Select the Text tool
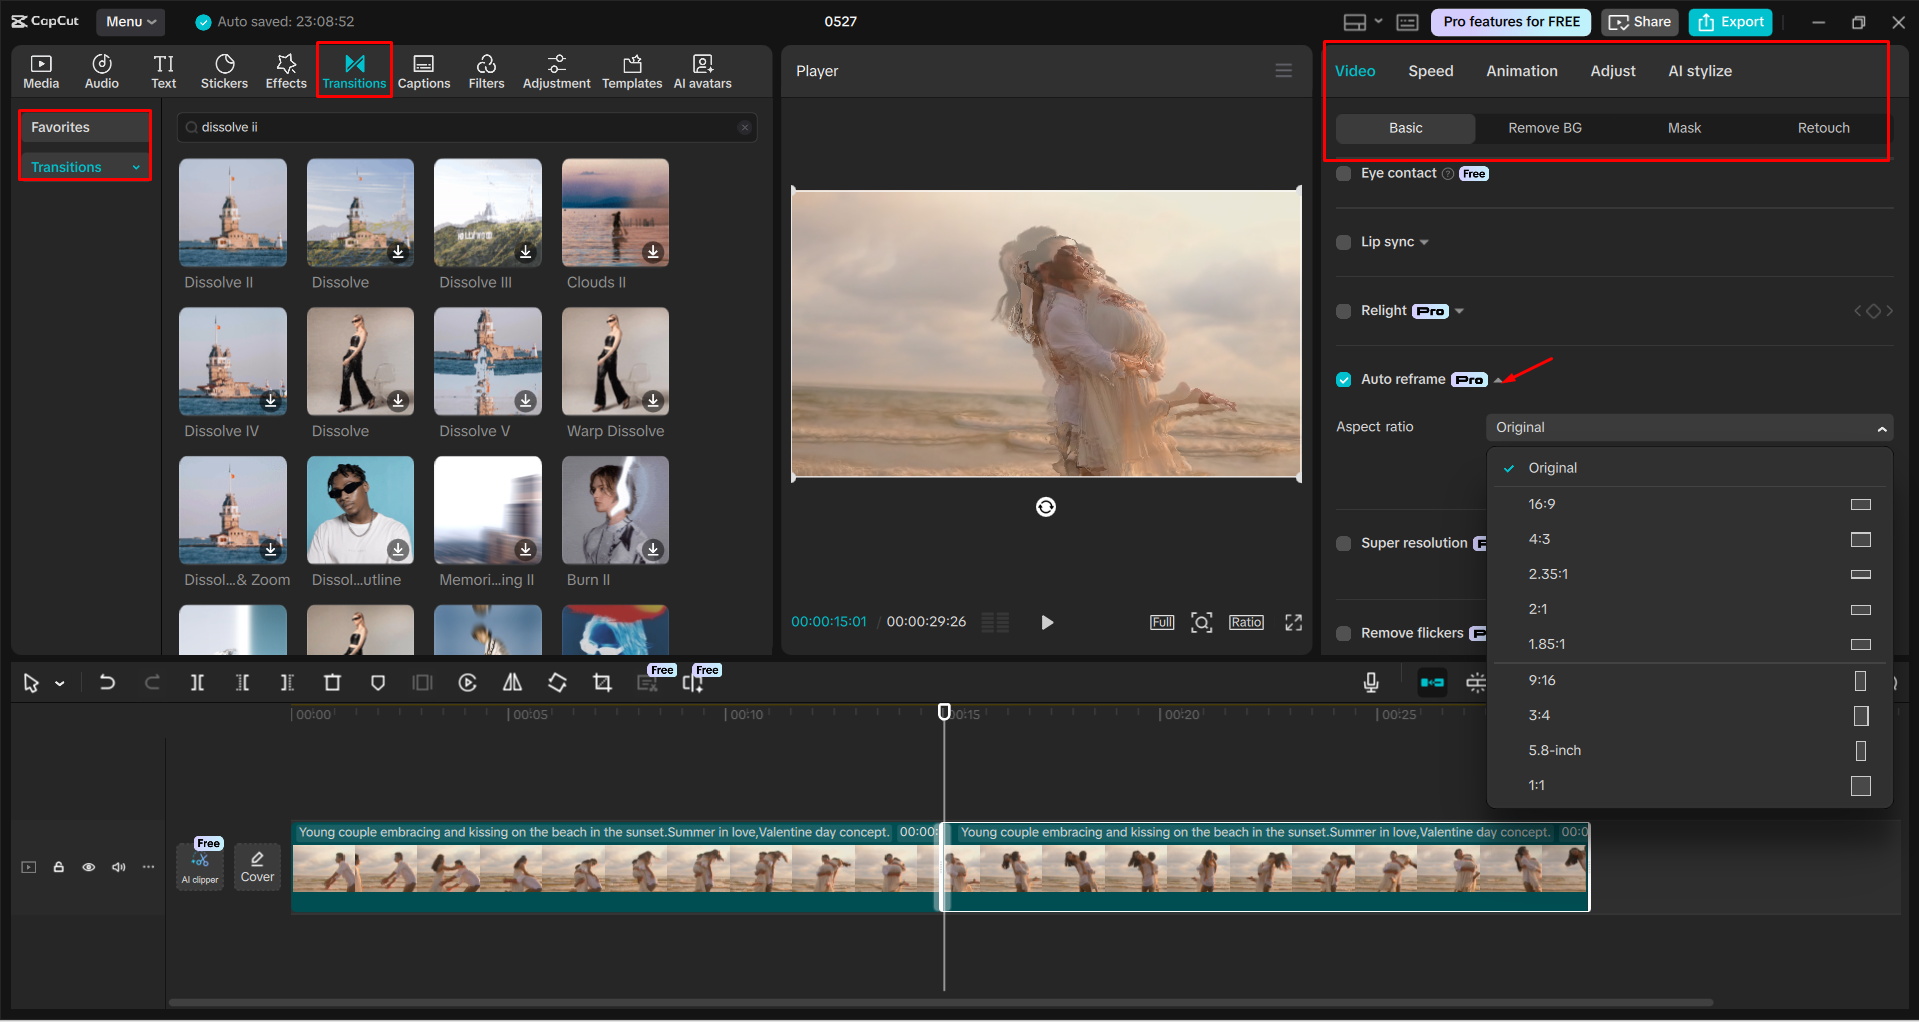 point(163,70)
